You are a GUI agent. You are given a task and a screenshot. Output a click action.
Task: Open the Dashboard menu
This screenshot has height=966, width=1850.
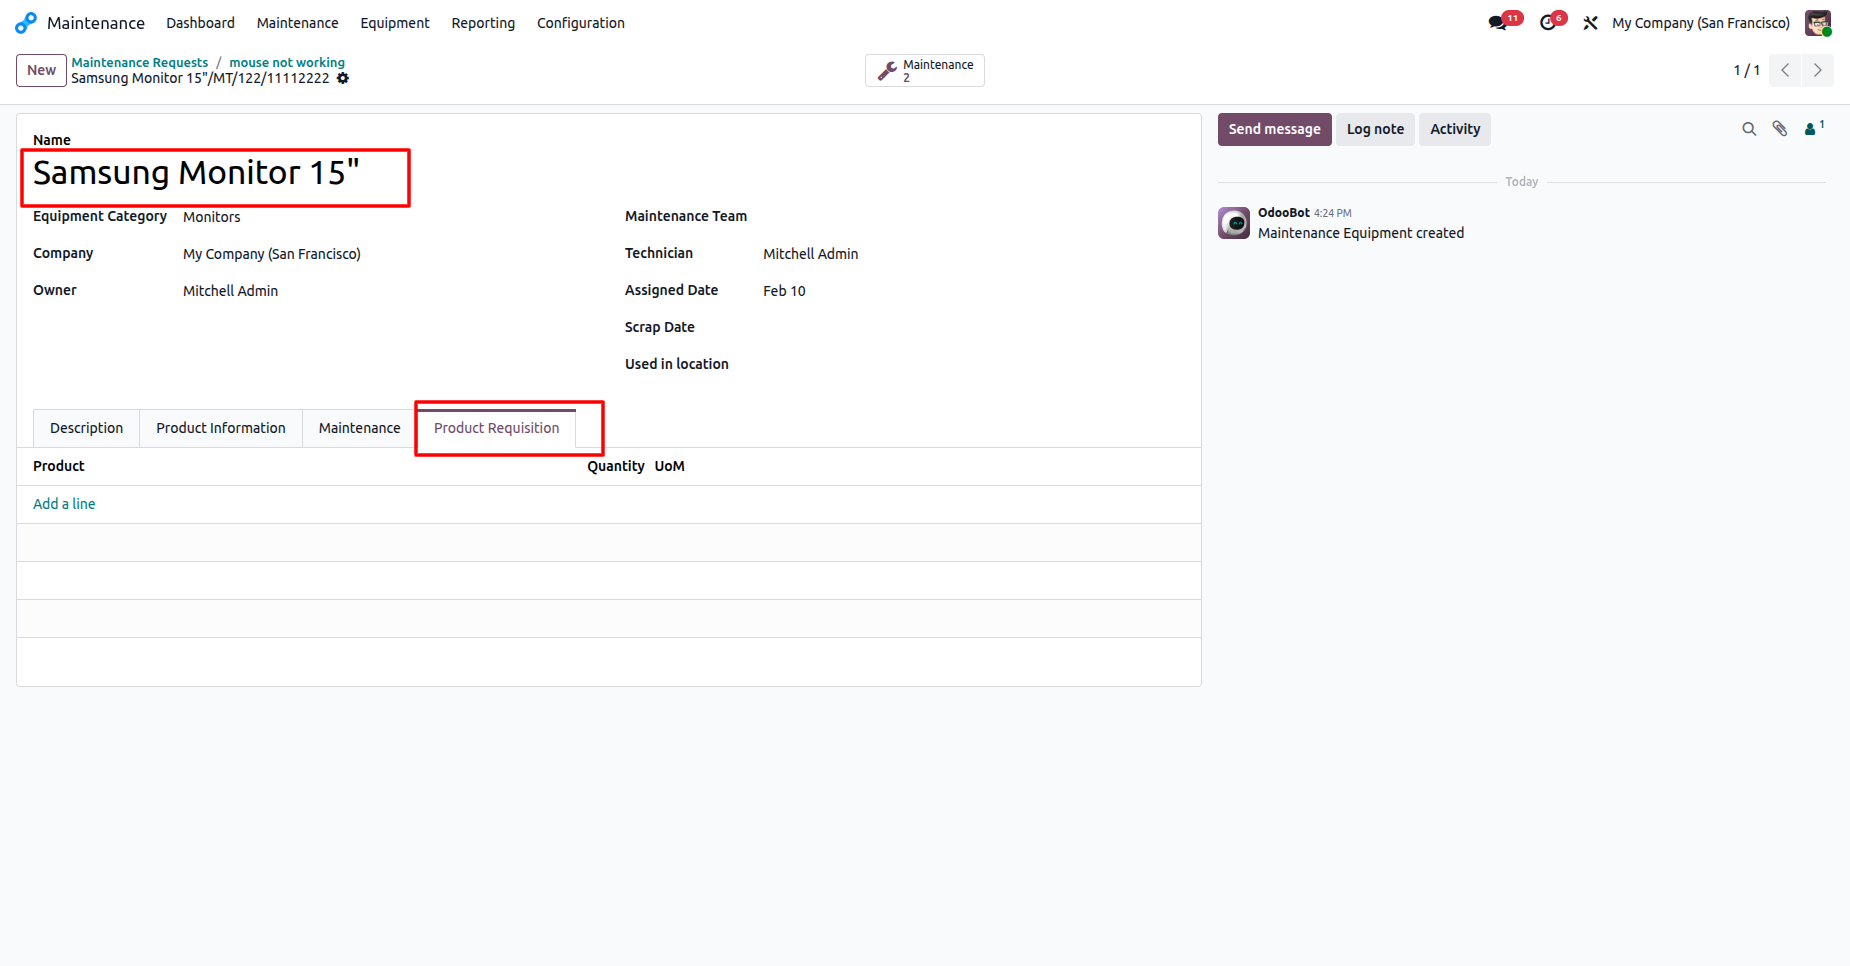click(x=200, y=22)
